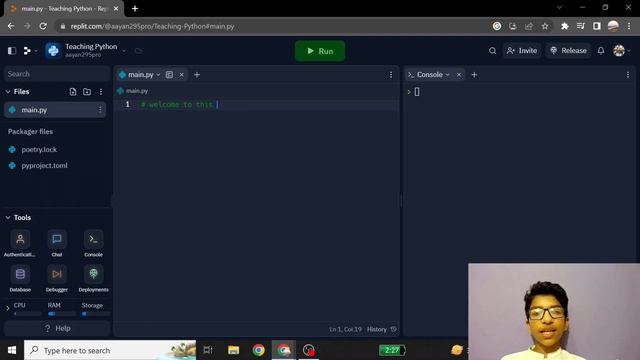Image resolution: width=640 pixels, height=360 pixels.
Task: Run the Python program
Action: (320, 51)
